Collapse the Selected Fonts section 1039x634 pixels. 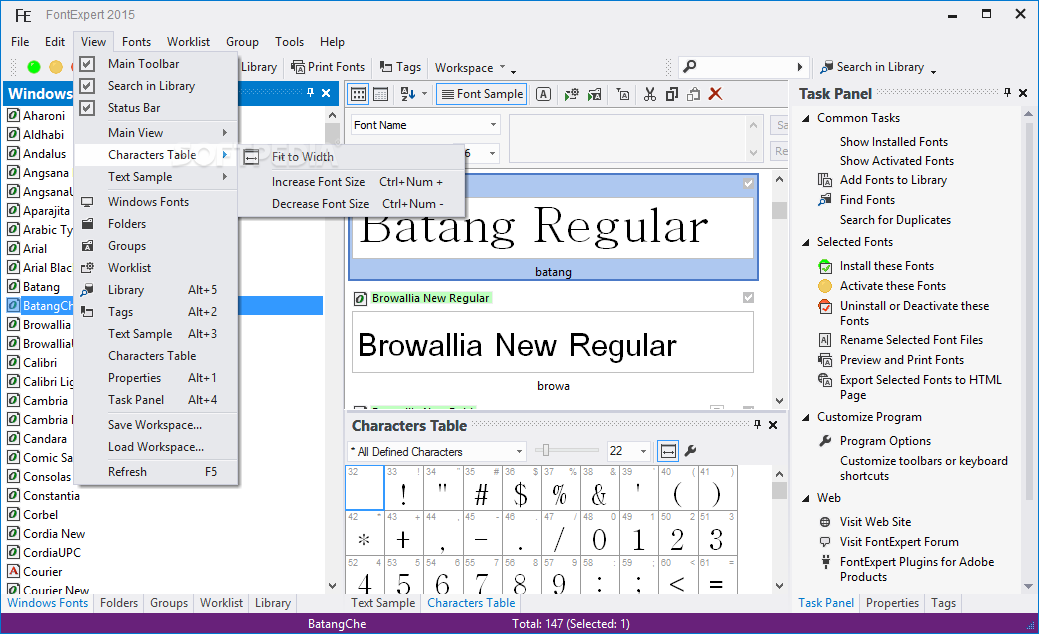pyautogui.click(x=806, y=242)
